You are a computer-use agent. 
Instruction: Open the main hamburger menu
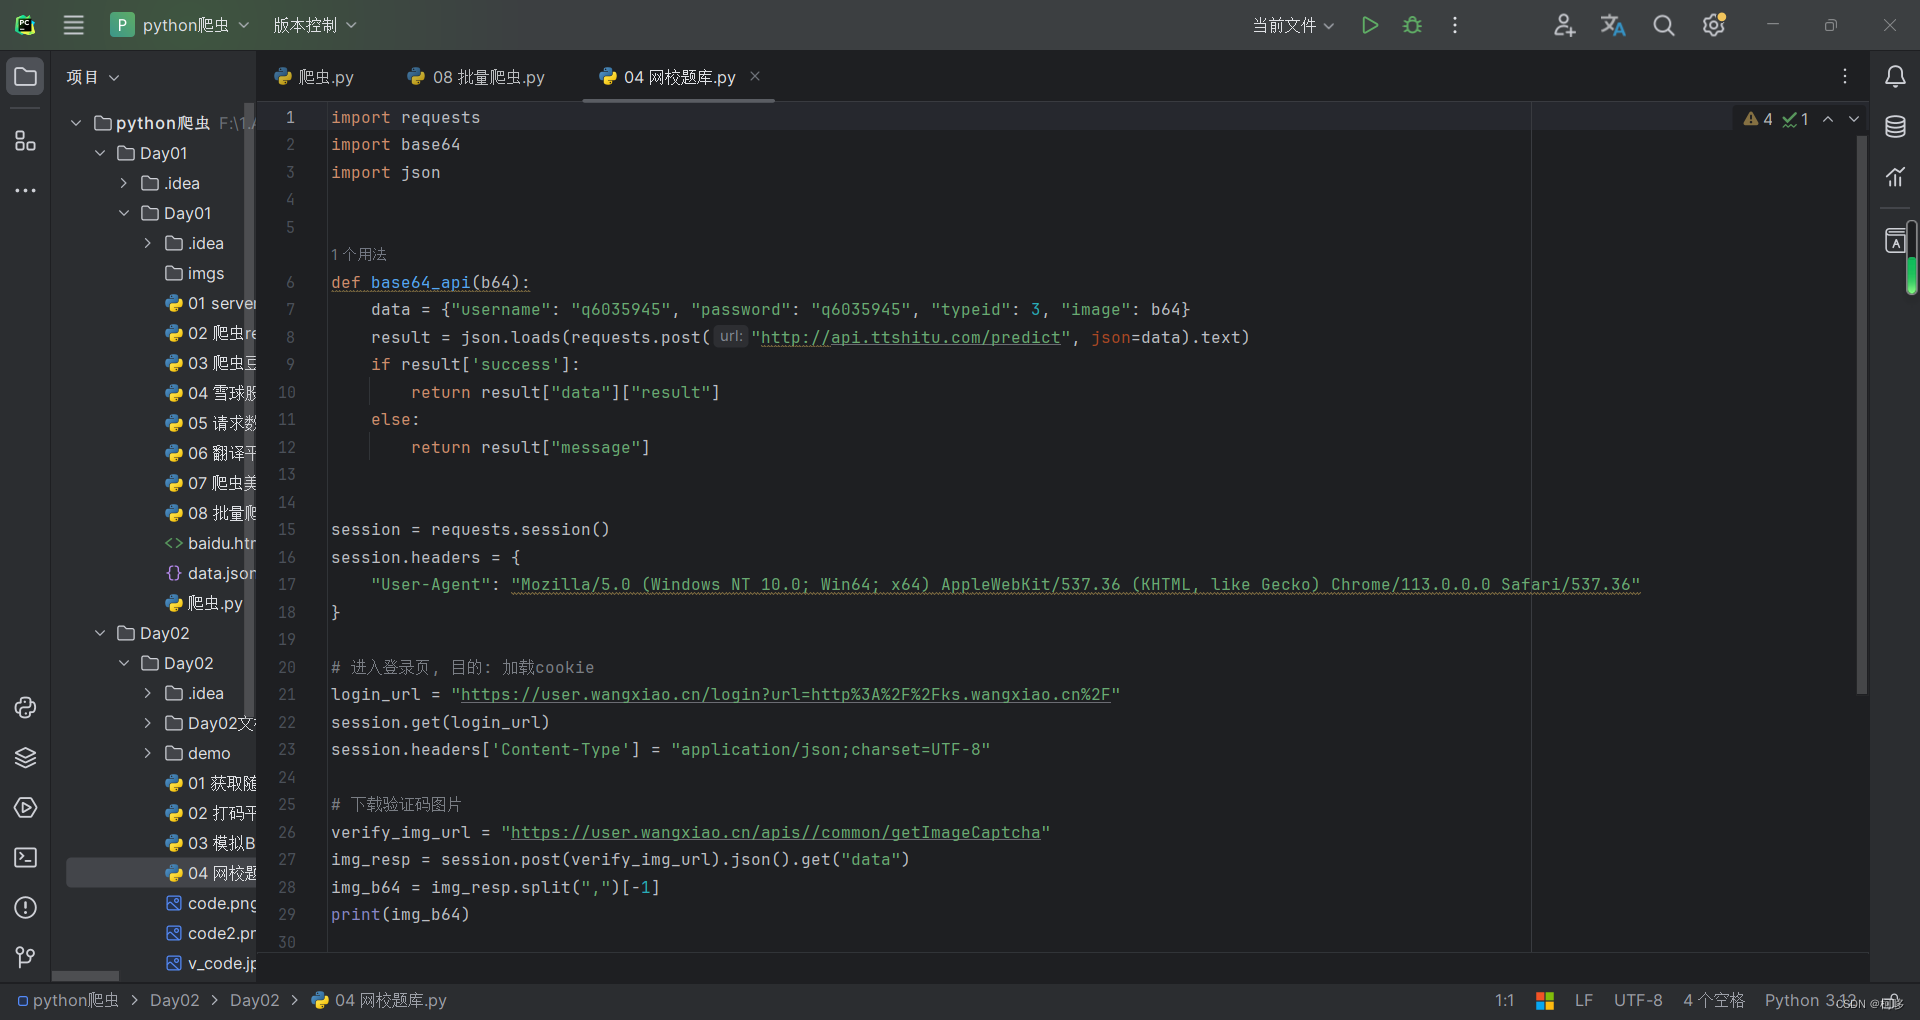tap(74, 25)
